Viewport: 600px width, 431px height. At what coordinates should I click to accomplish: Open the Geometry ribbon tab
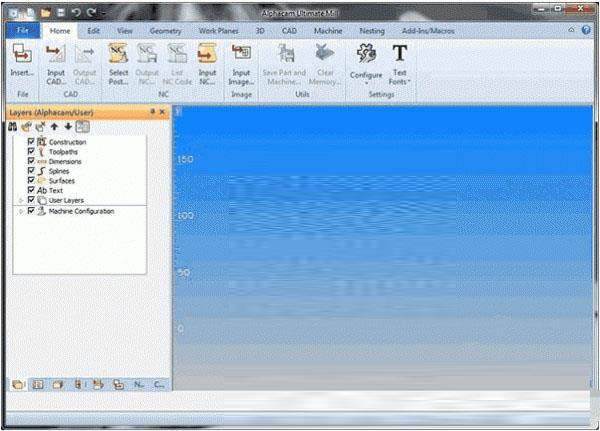coord(165,31)
